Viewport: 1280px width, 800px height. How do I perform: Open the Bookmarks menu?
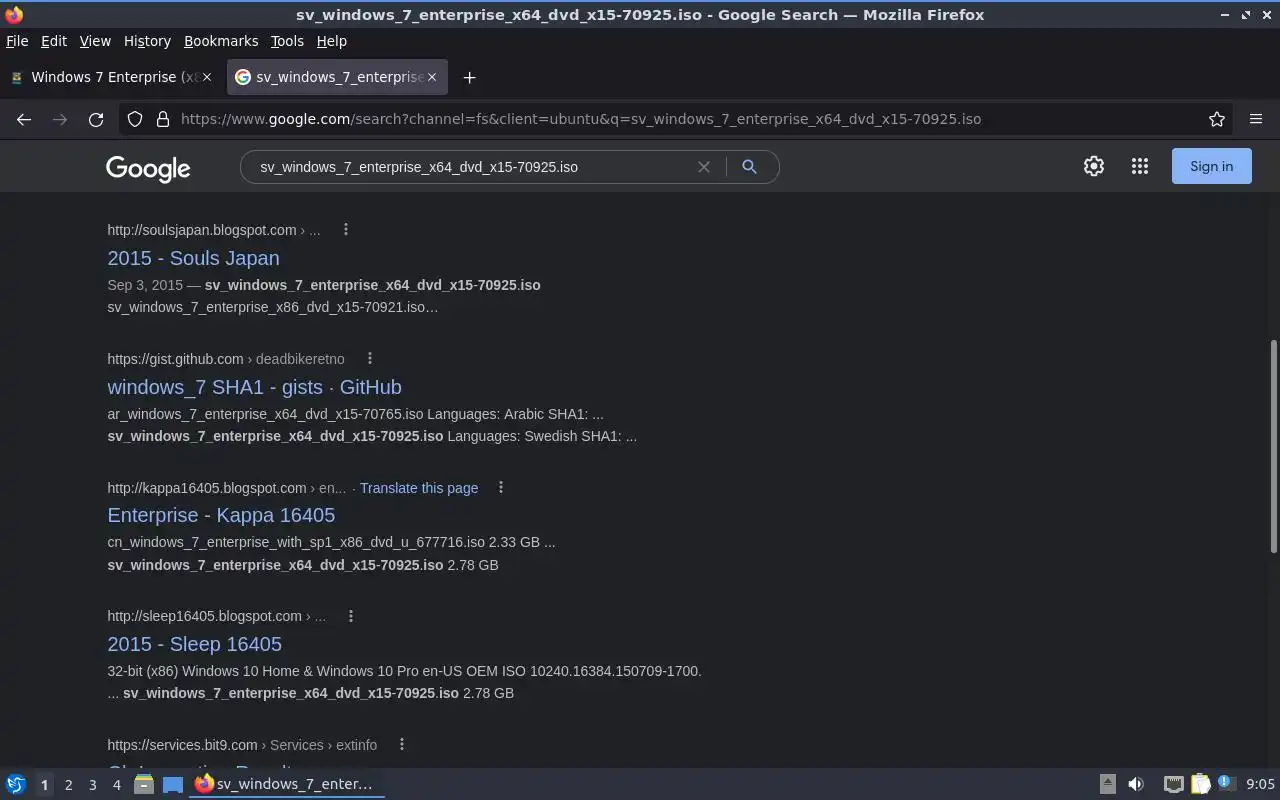click(x=221, y=41)
